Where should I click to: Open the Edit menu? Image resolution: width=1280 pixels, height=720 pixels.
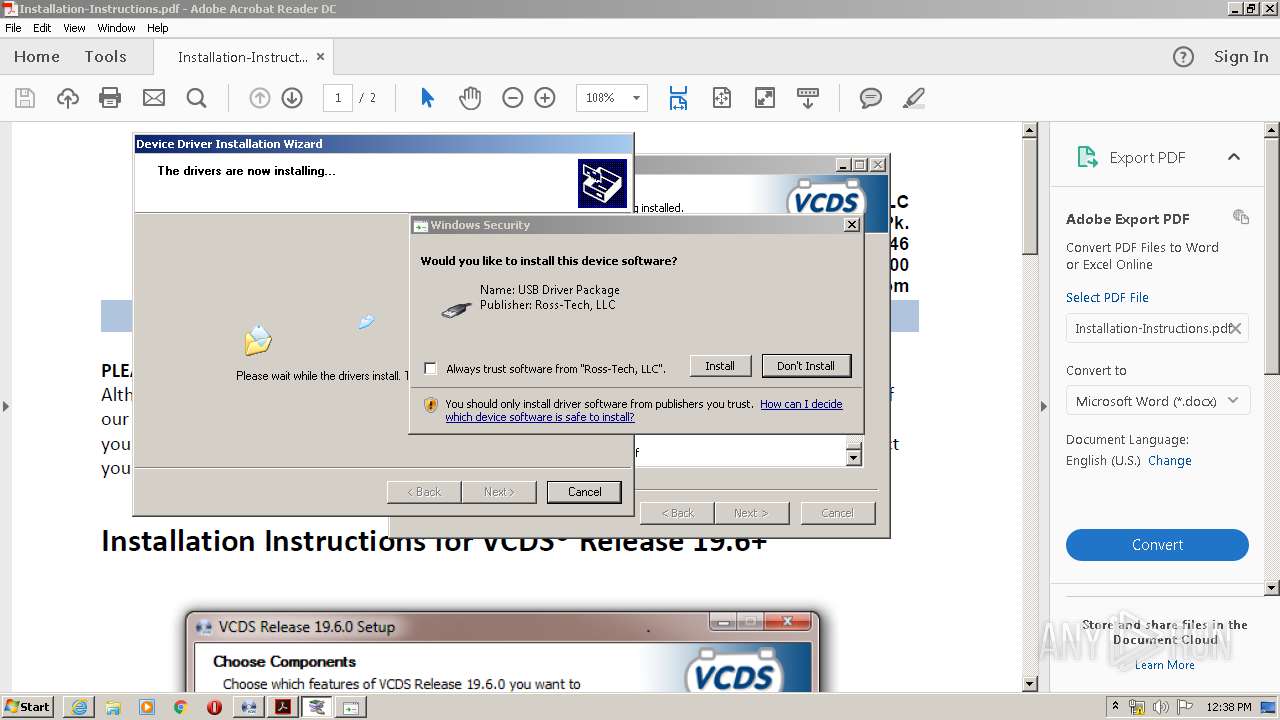(x=42, y=28)
